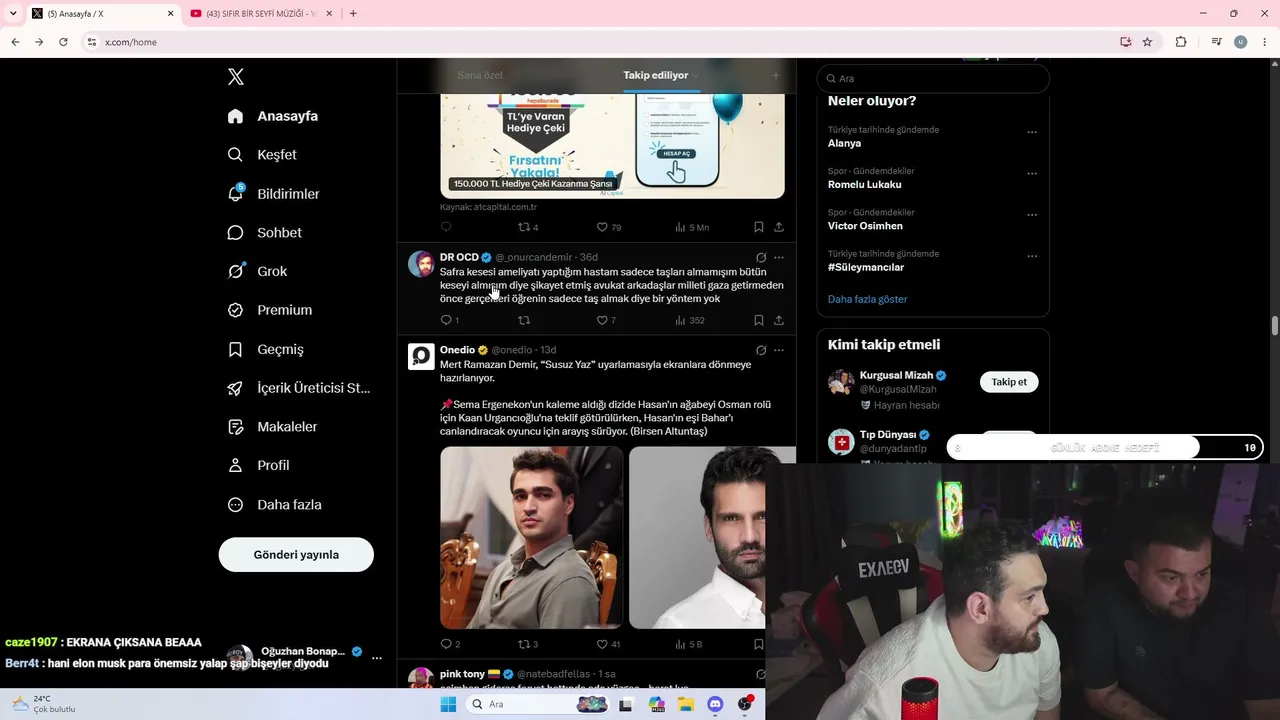View analytics of DR OCD's 352-view post
The width and height of the screenshot is (1280, 720).
click(x=690, y=320)
